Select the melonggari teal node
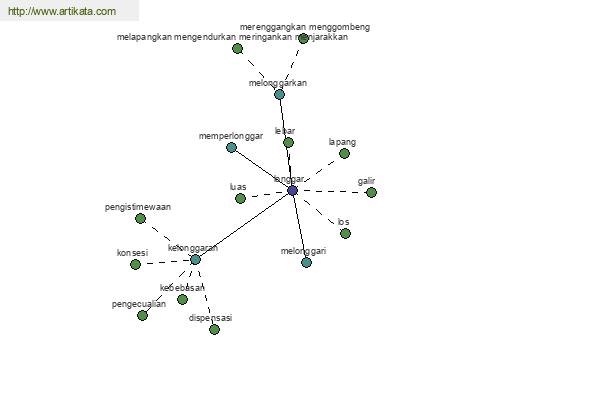 [x=307, y=263]
